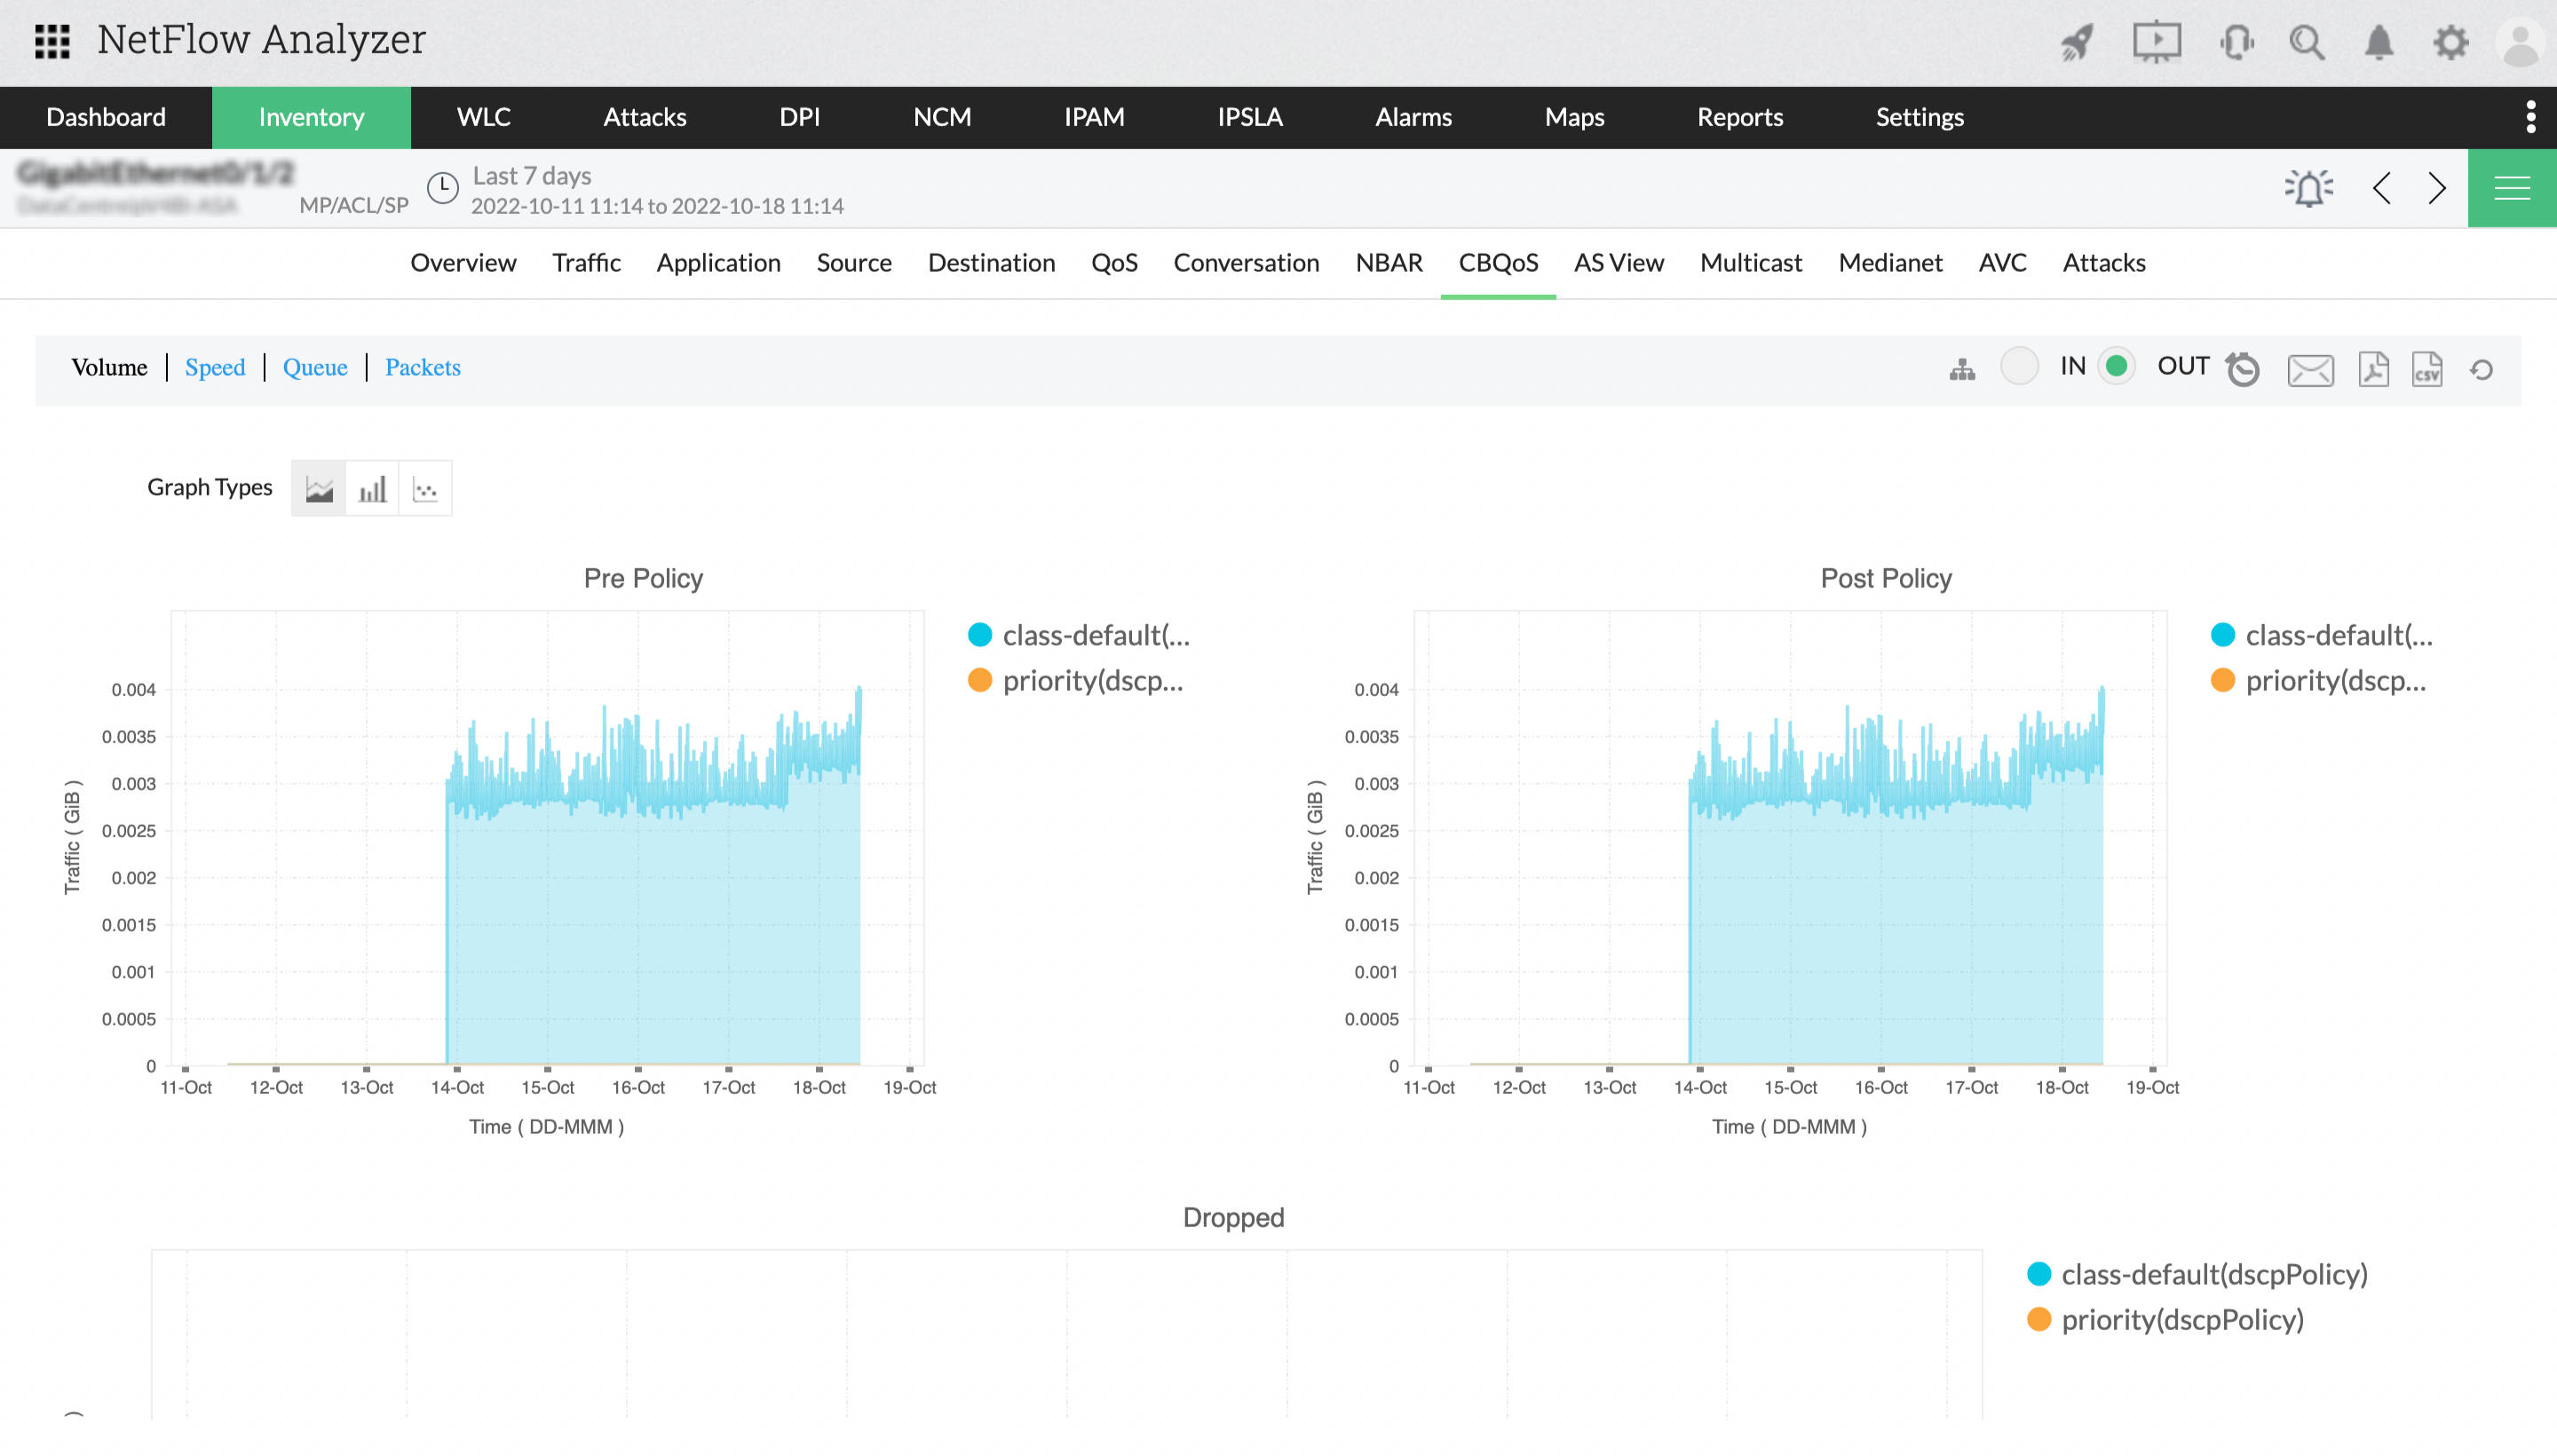Screen dimensions: 2557x1456
Task: Open the Last 7 days time selector
Action: pos(531,176)
